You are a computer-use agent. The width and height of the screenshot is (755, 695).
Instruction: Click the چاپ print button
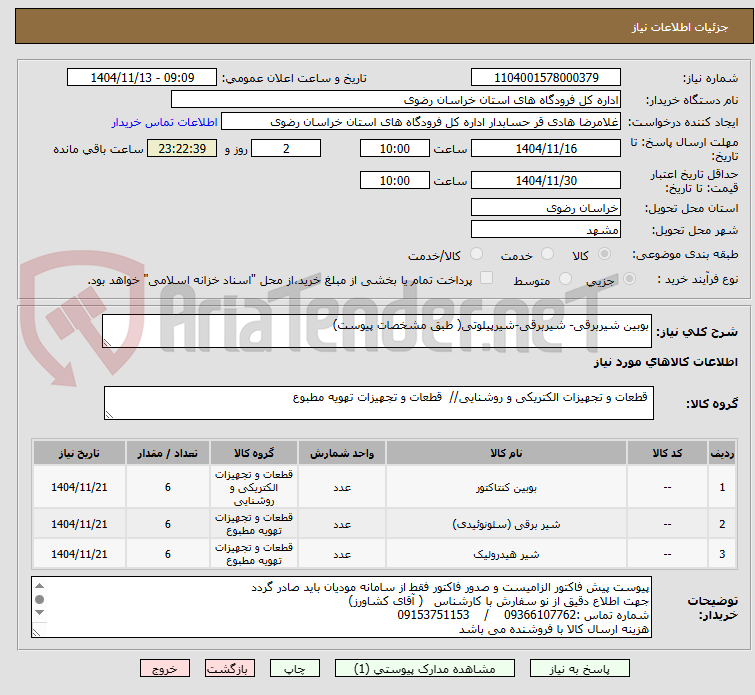(x=295, y=669)
